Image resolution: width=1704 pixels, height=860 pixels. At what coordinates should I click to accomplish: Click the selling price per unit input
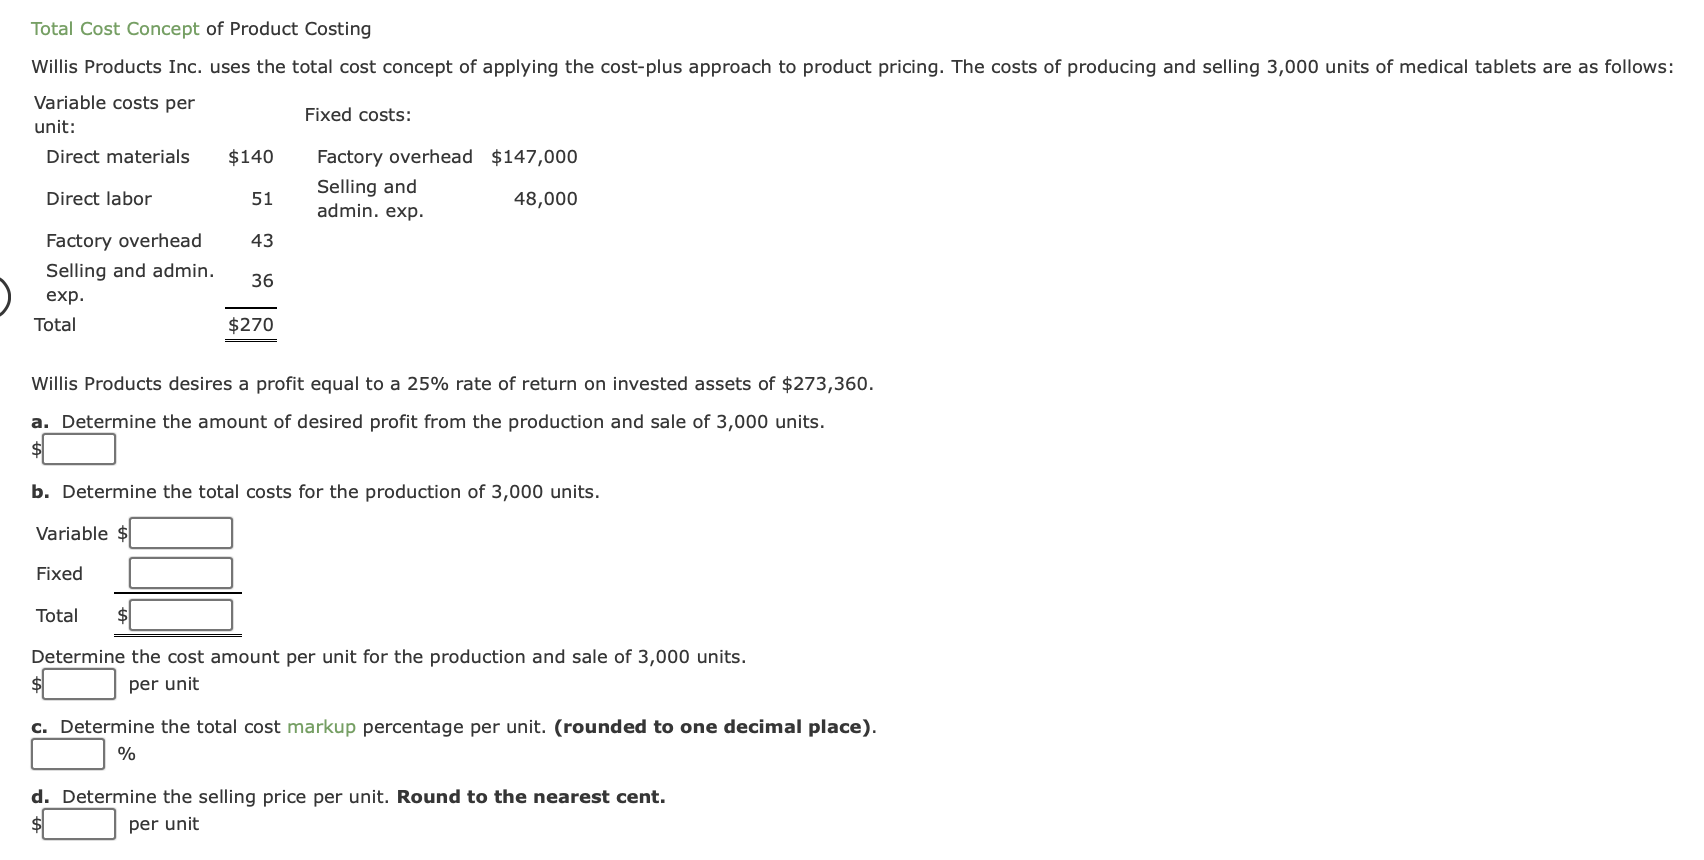tap(79, 824)
